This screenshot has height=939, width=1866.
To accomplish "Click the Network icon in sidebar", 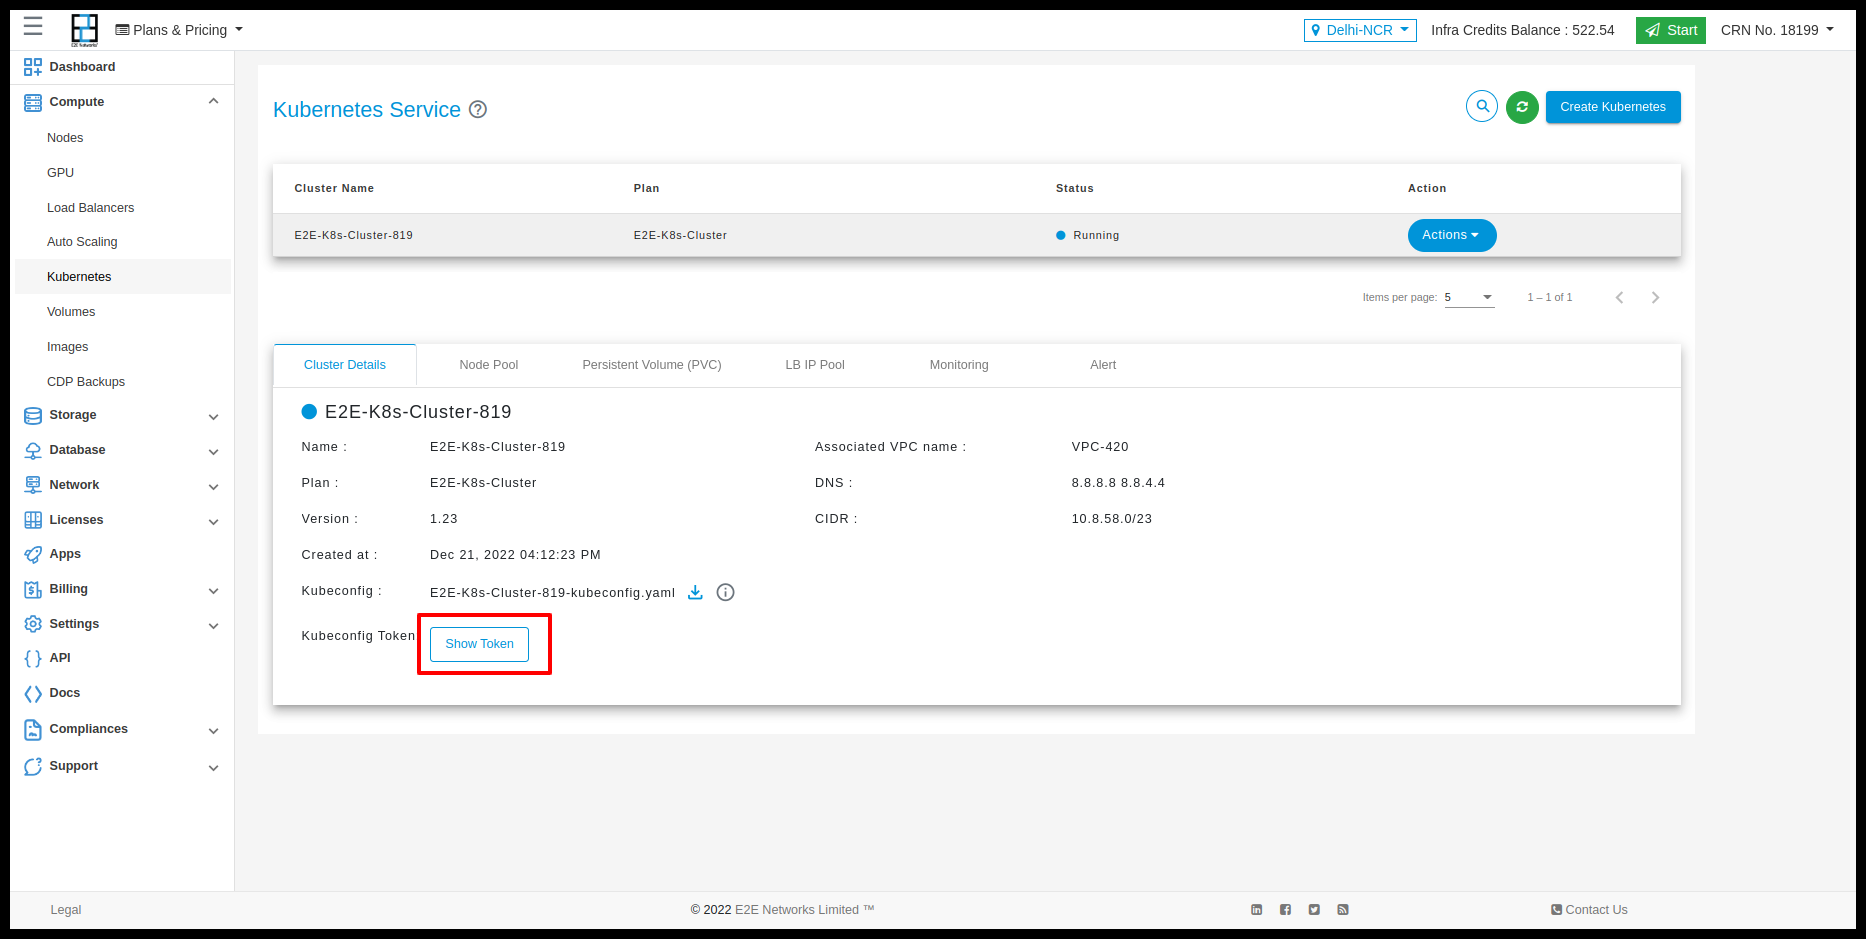I will click(x=33, y=485).
